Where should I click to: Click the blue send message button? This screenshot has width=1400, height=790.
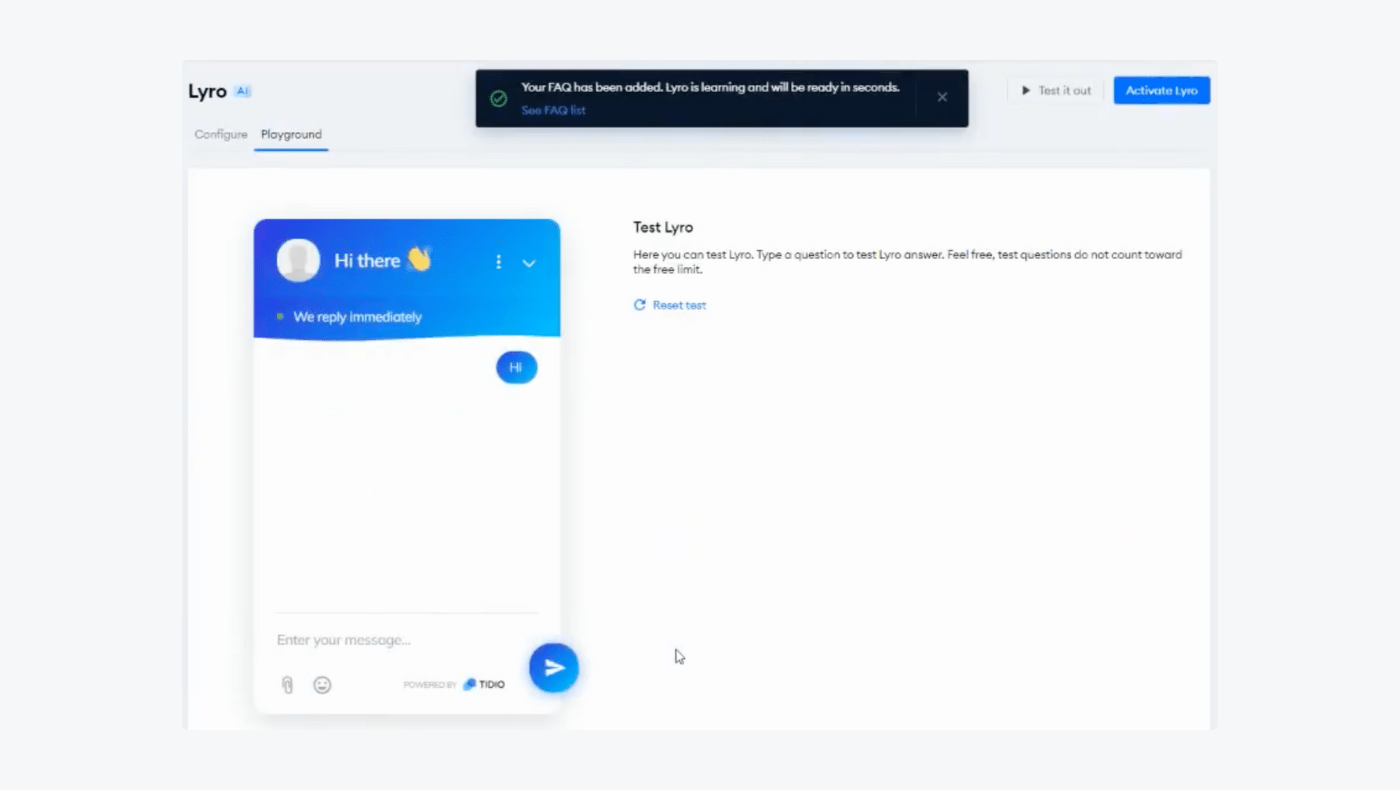[x=554, y=668]
